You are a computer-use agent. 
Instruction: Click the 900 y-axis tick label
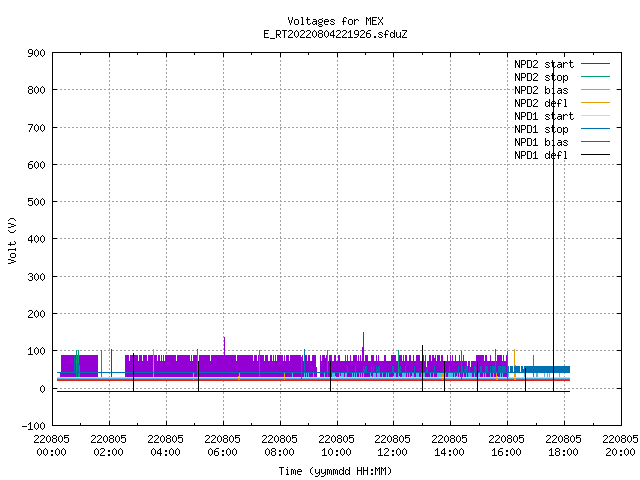(x=36, y=53)
